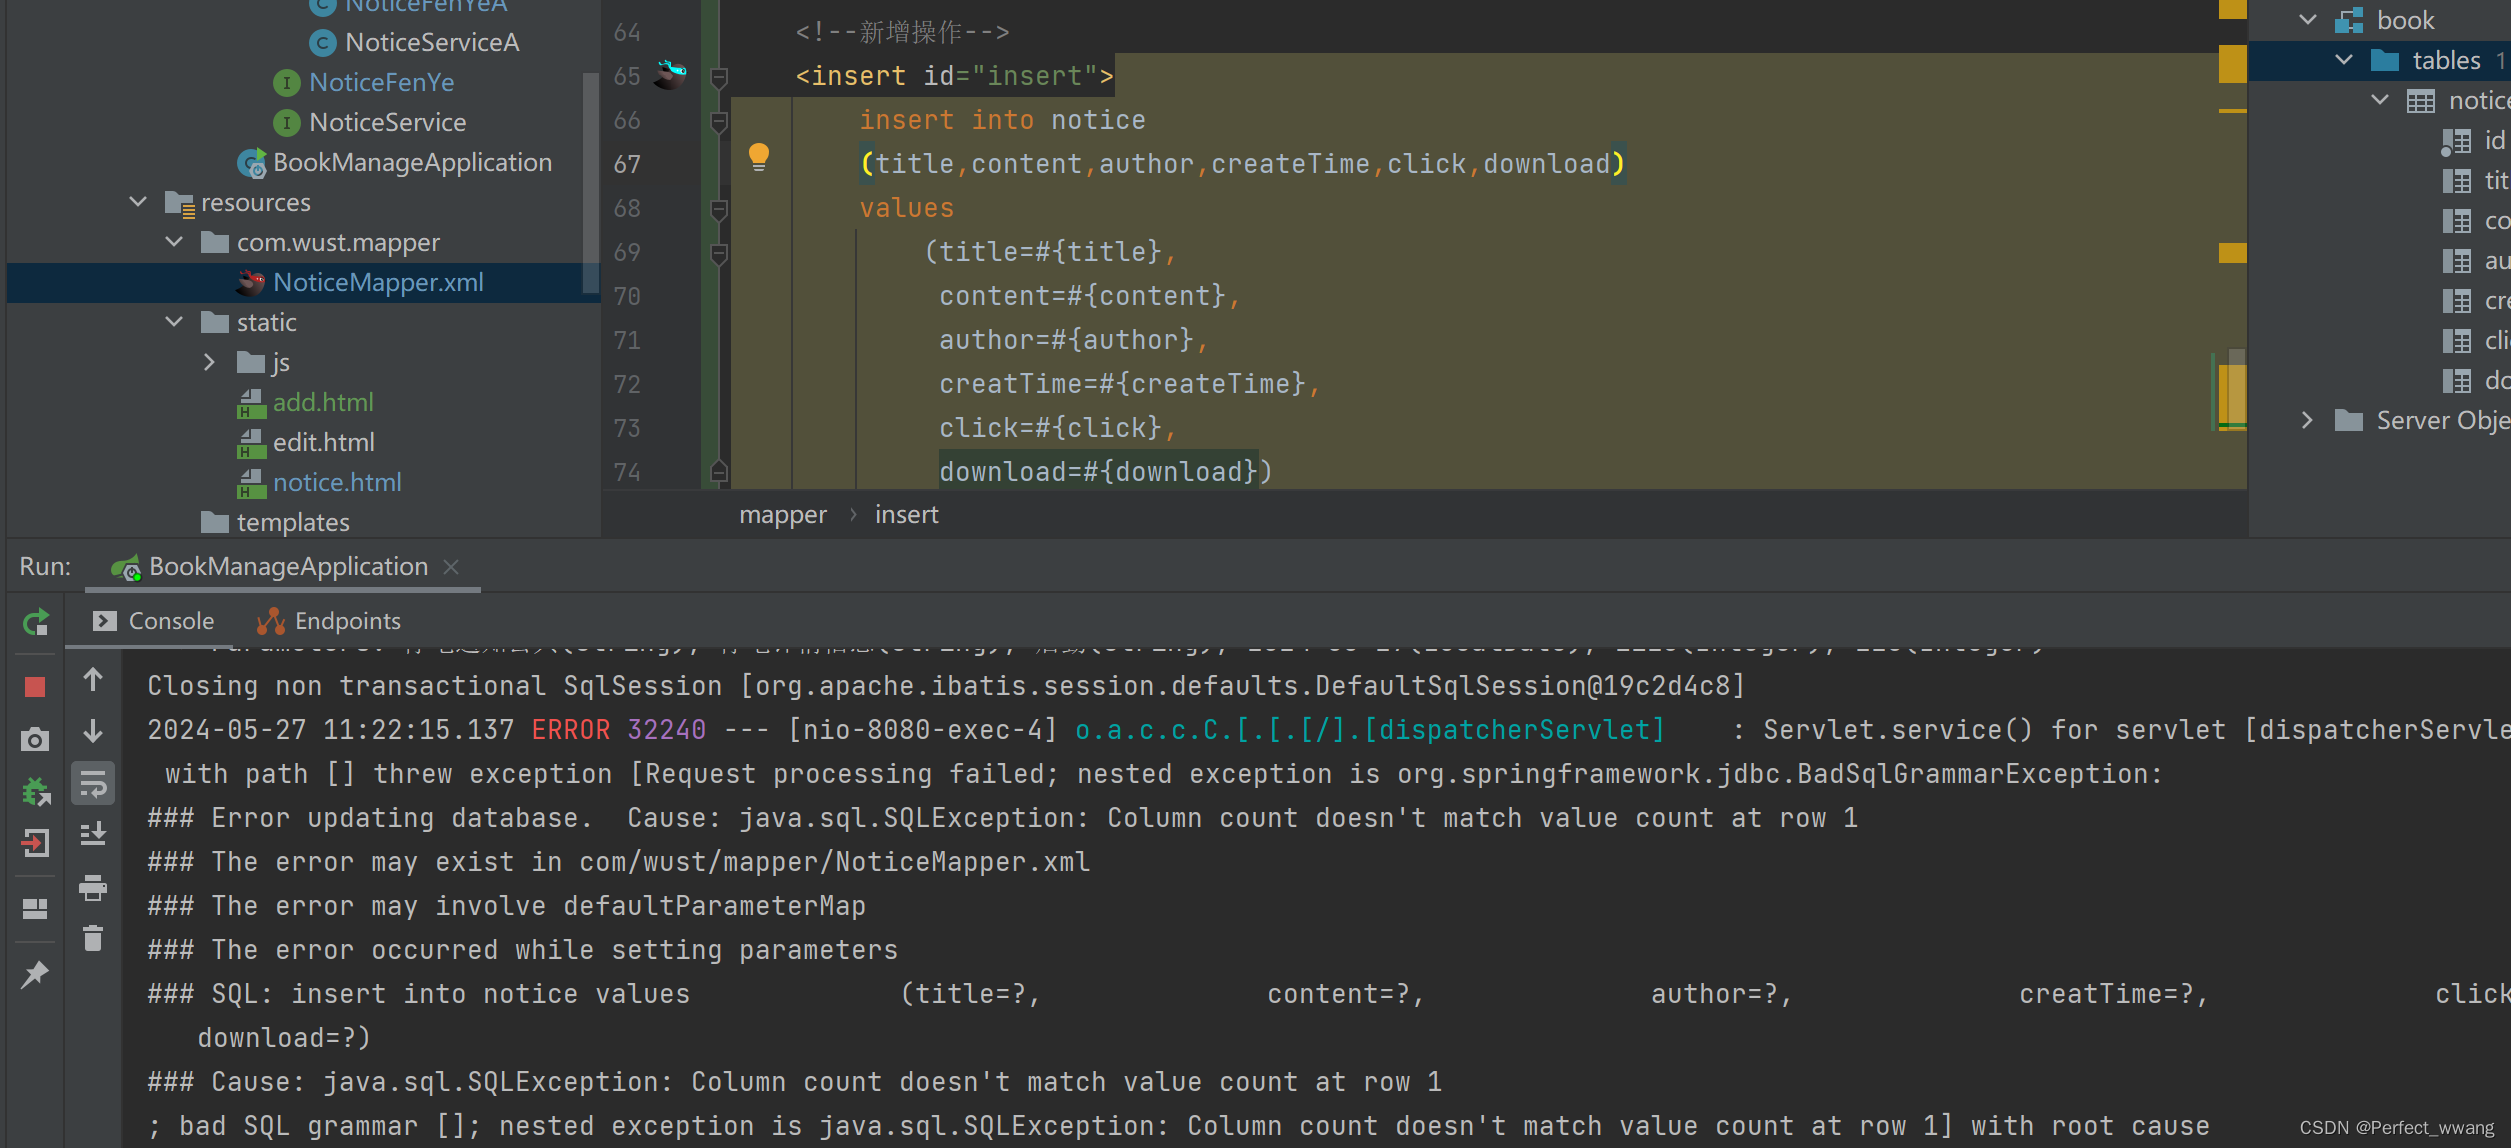2511x1148 pixels.
Task: Expand the js folder
Action: click(x=209, y=362)
